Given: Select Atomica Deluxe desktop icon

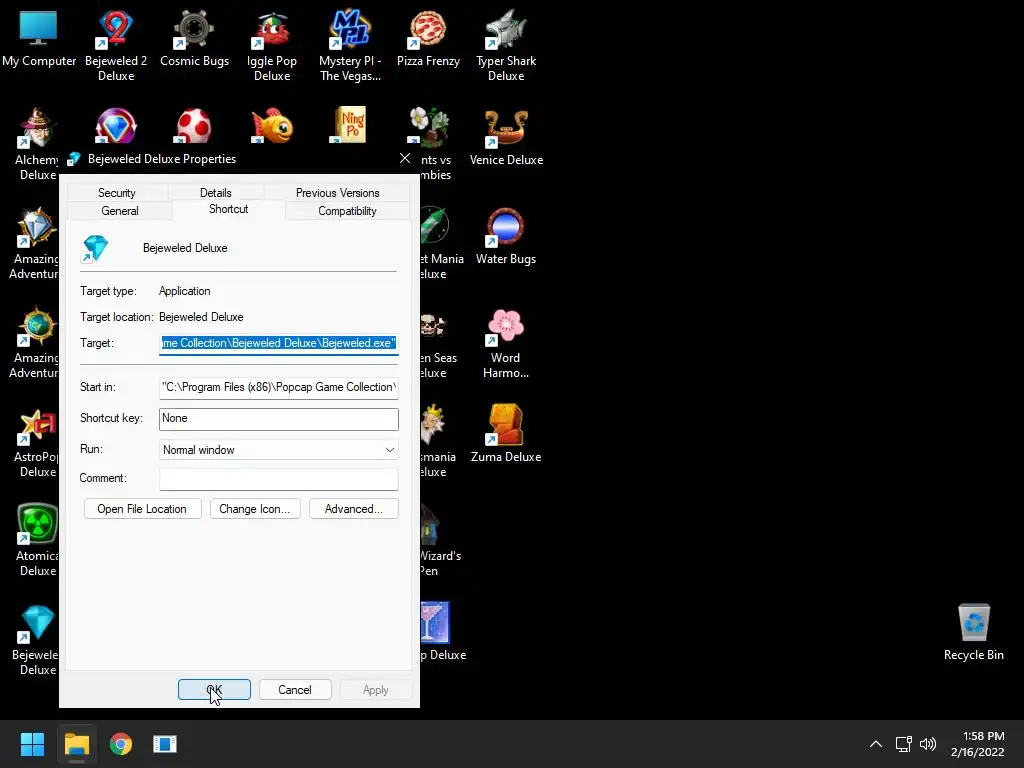Looking at the screenshot, I should point(37,524).
